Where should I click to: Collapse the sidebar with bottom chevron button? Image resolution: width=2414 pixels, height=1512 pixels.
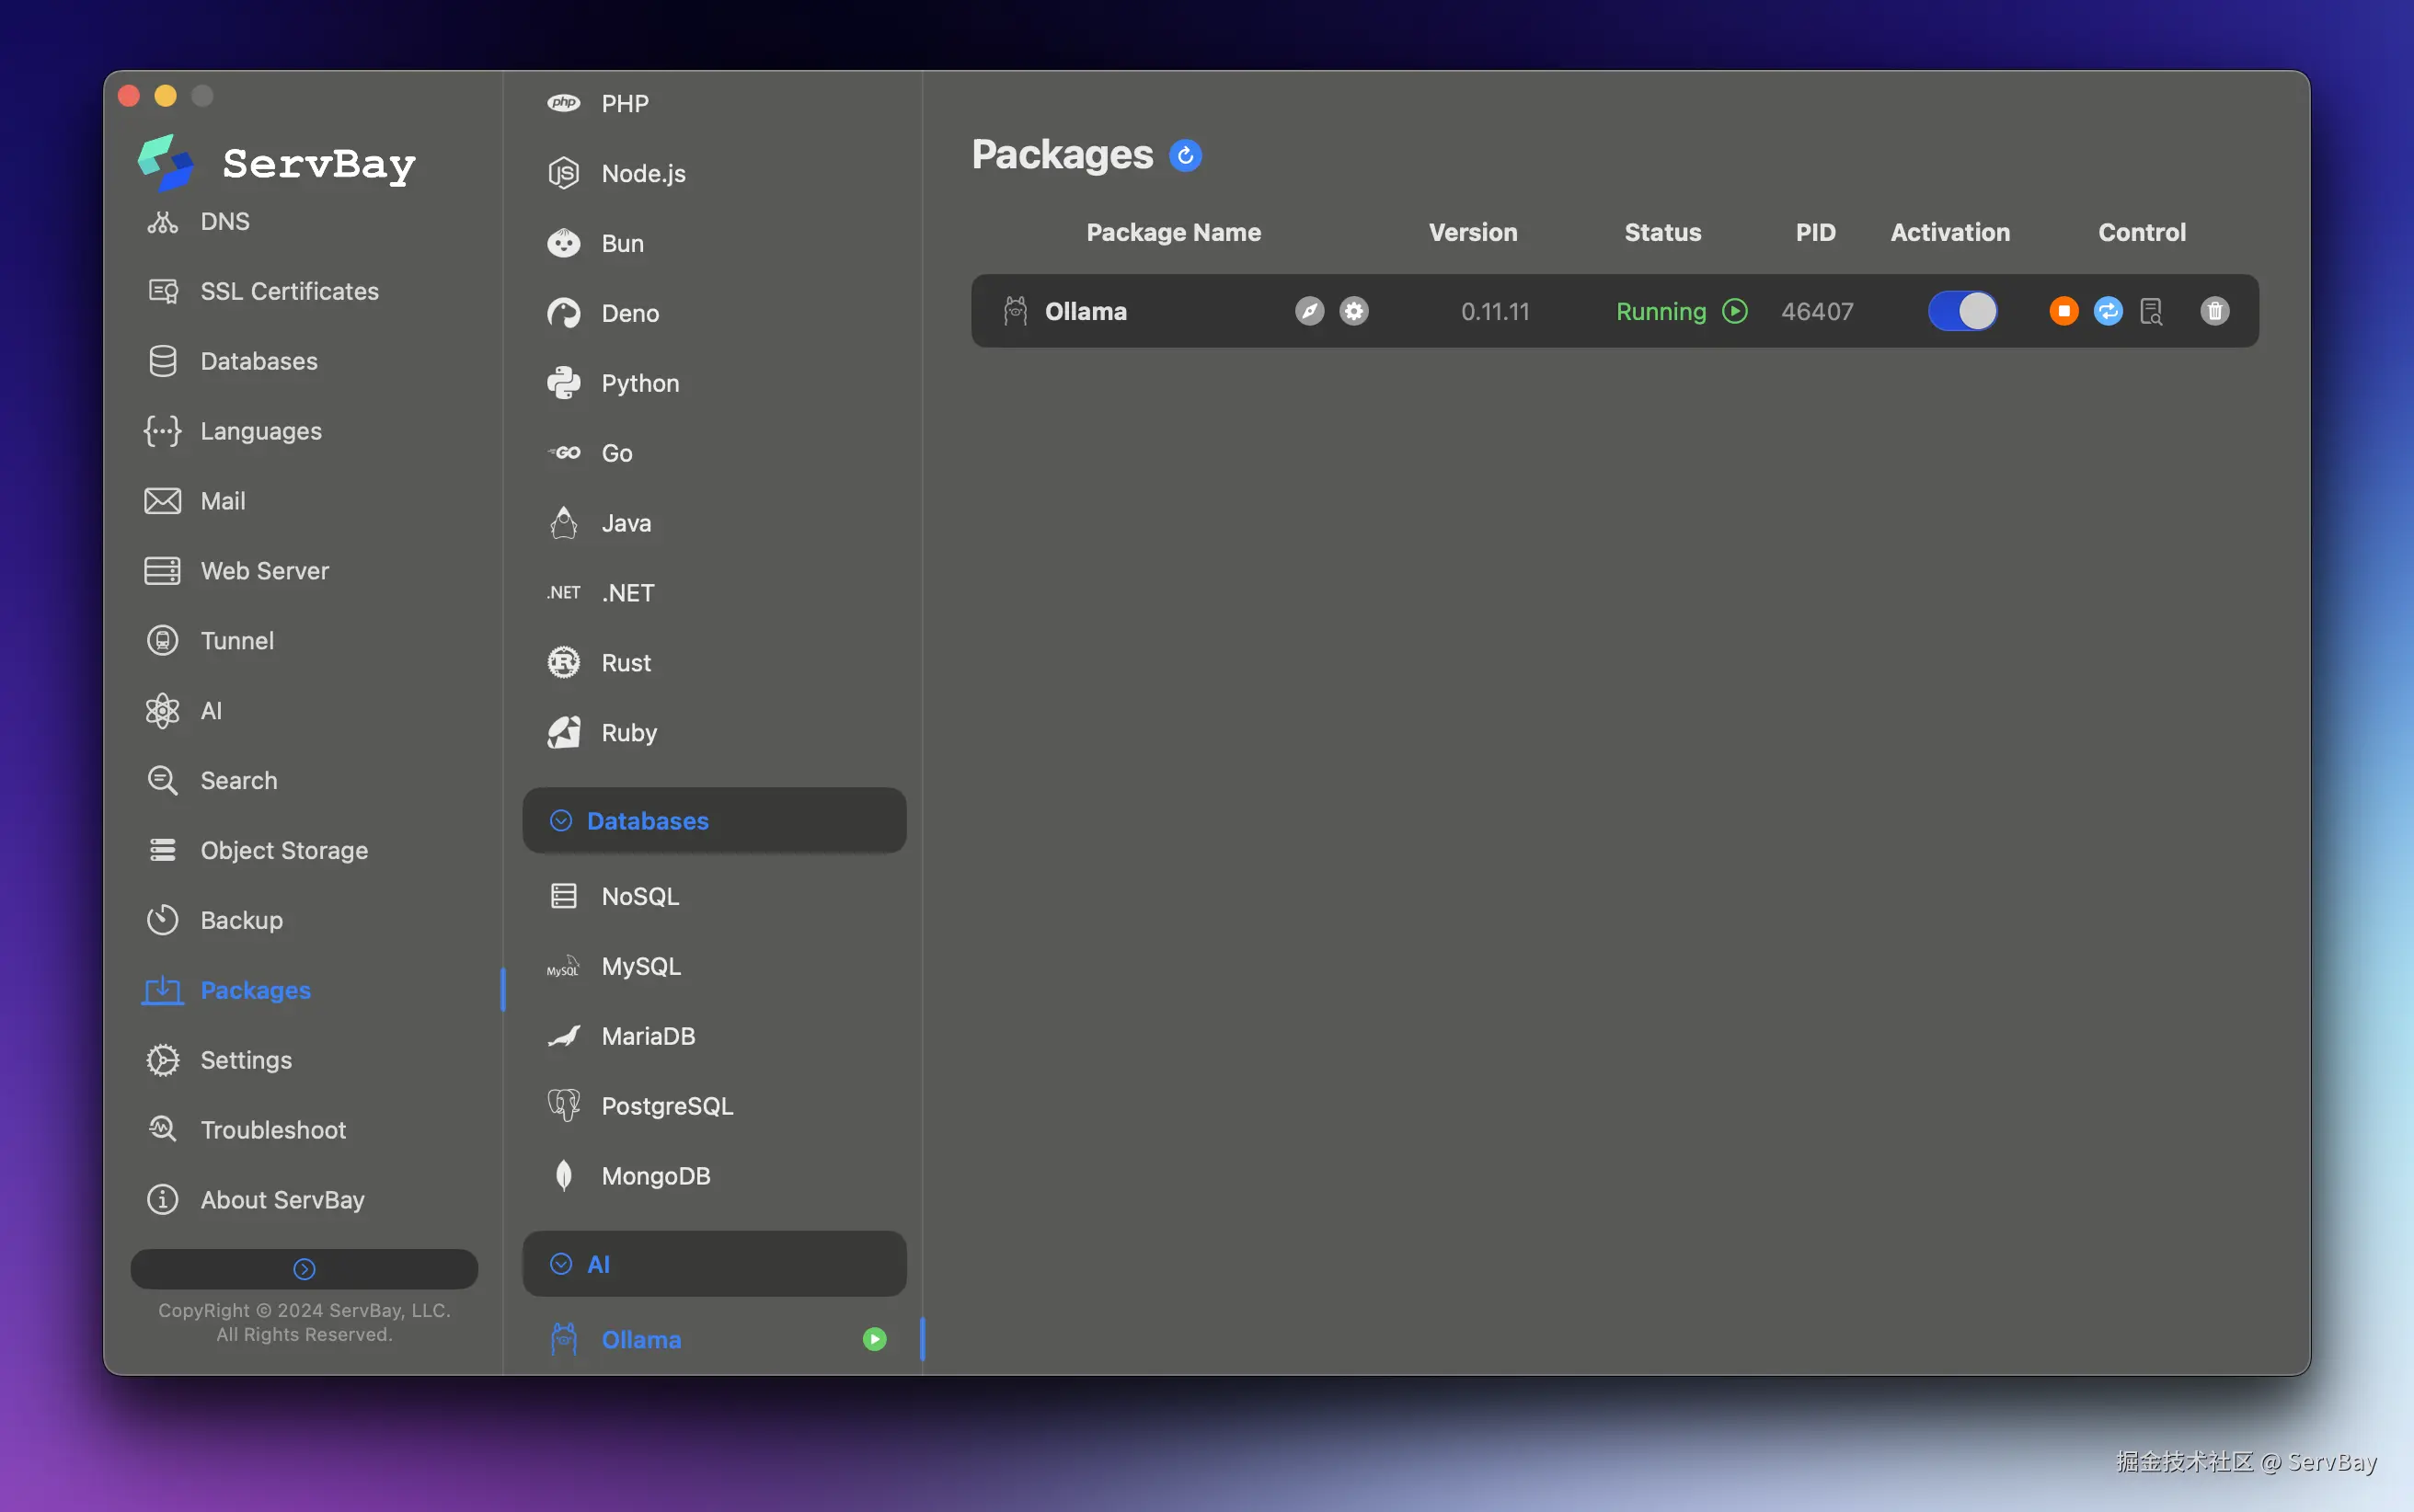[304, 1269]
